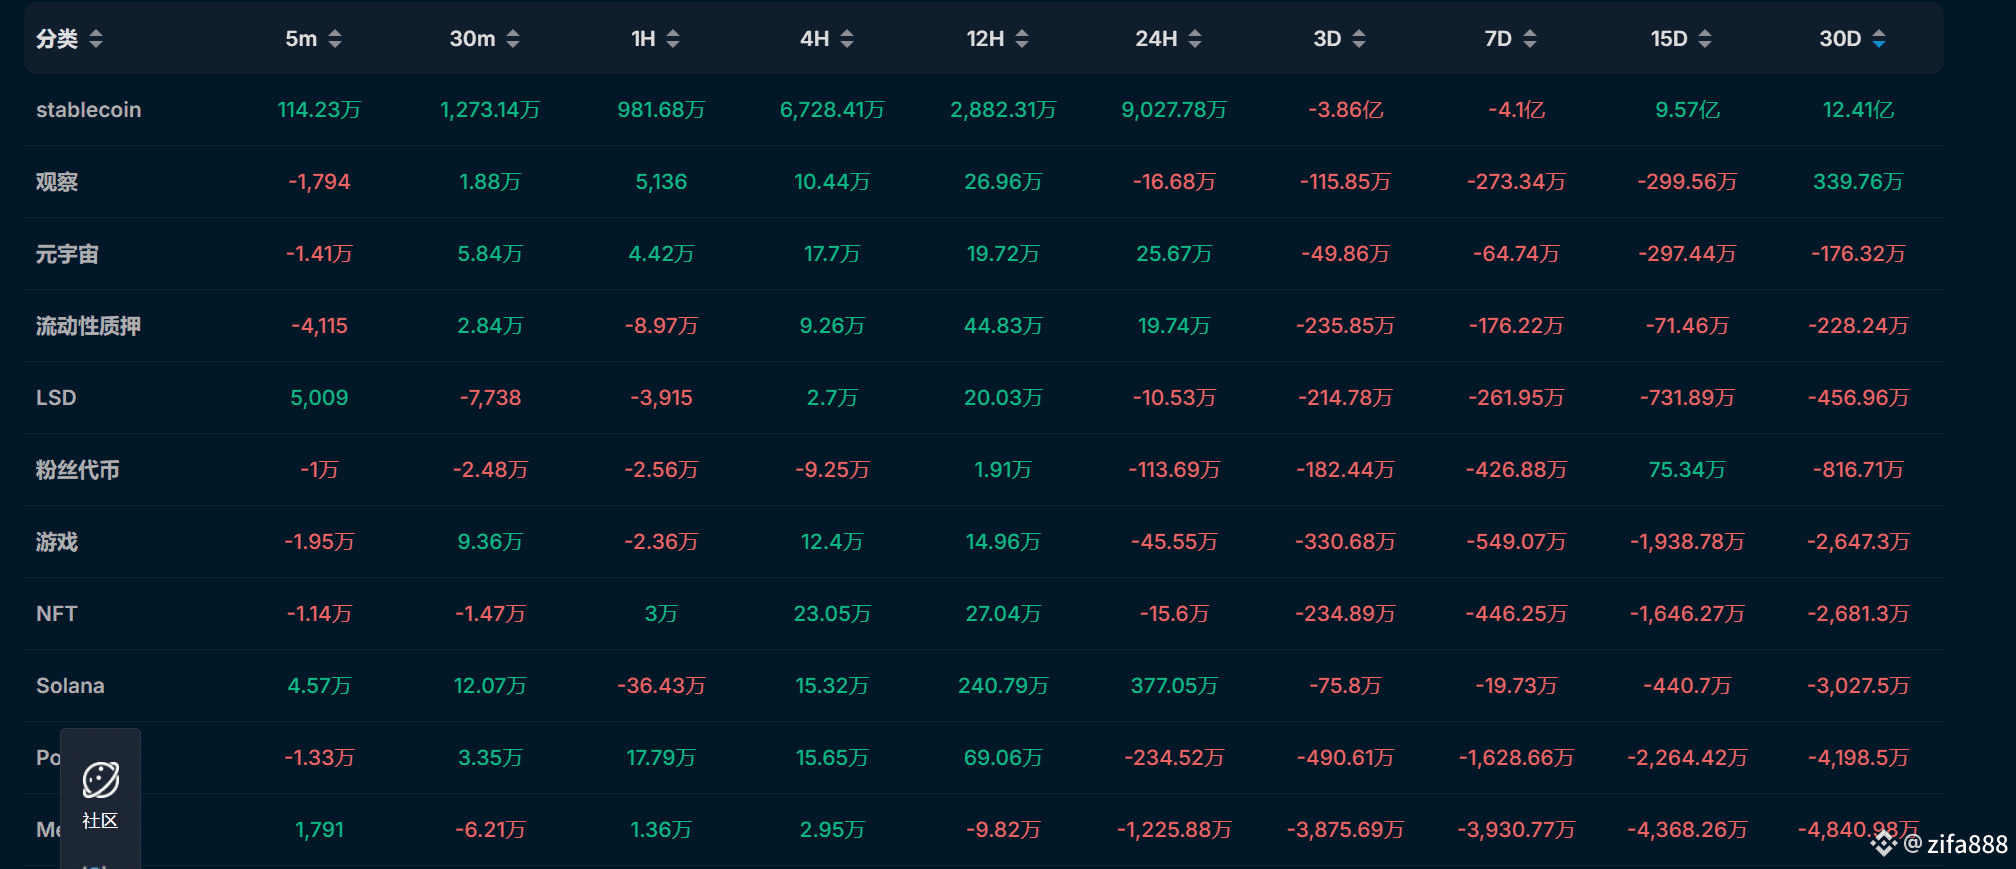Viewport: 2016px width, 869px height.
Task: Click the 30m column header label
Action: click(472, 39)
